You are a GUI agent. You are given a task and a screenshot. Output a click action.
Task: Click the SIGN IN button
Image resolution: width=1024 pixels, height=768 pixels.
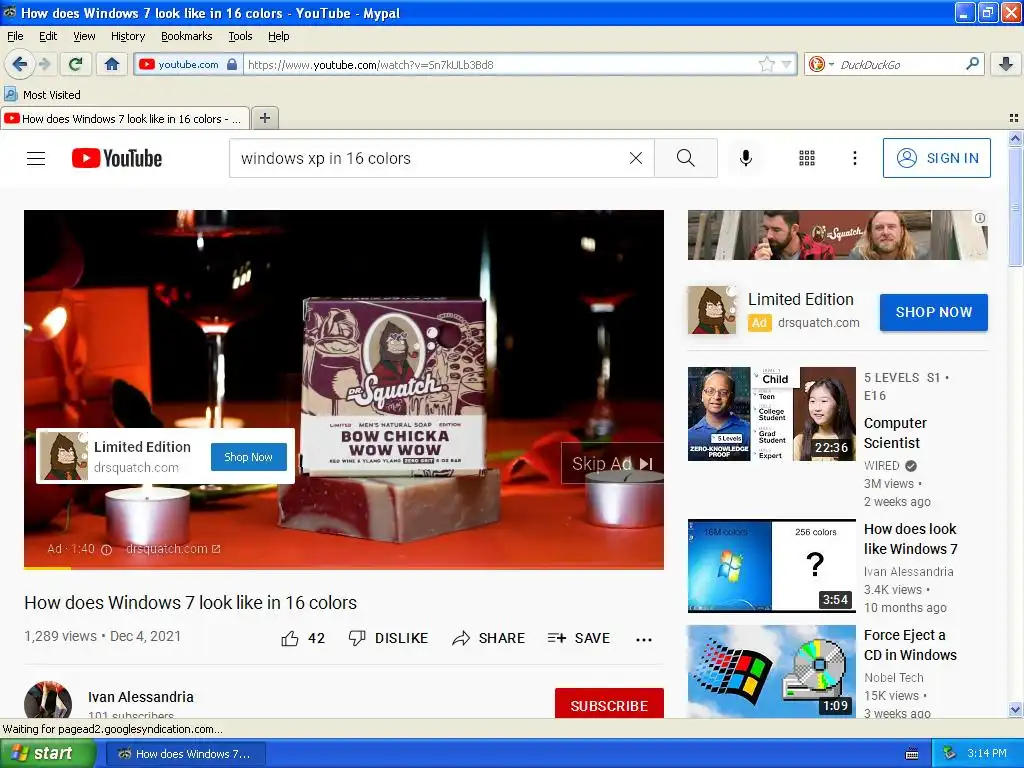[x=936, y=158]
